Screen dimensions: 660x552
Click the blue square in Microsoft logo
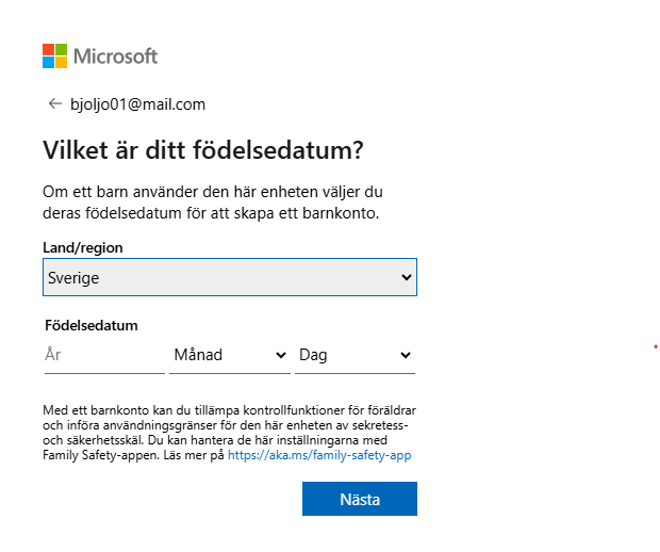point(48,62)
